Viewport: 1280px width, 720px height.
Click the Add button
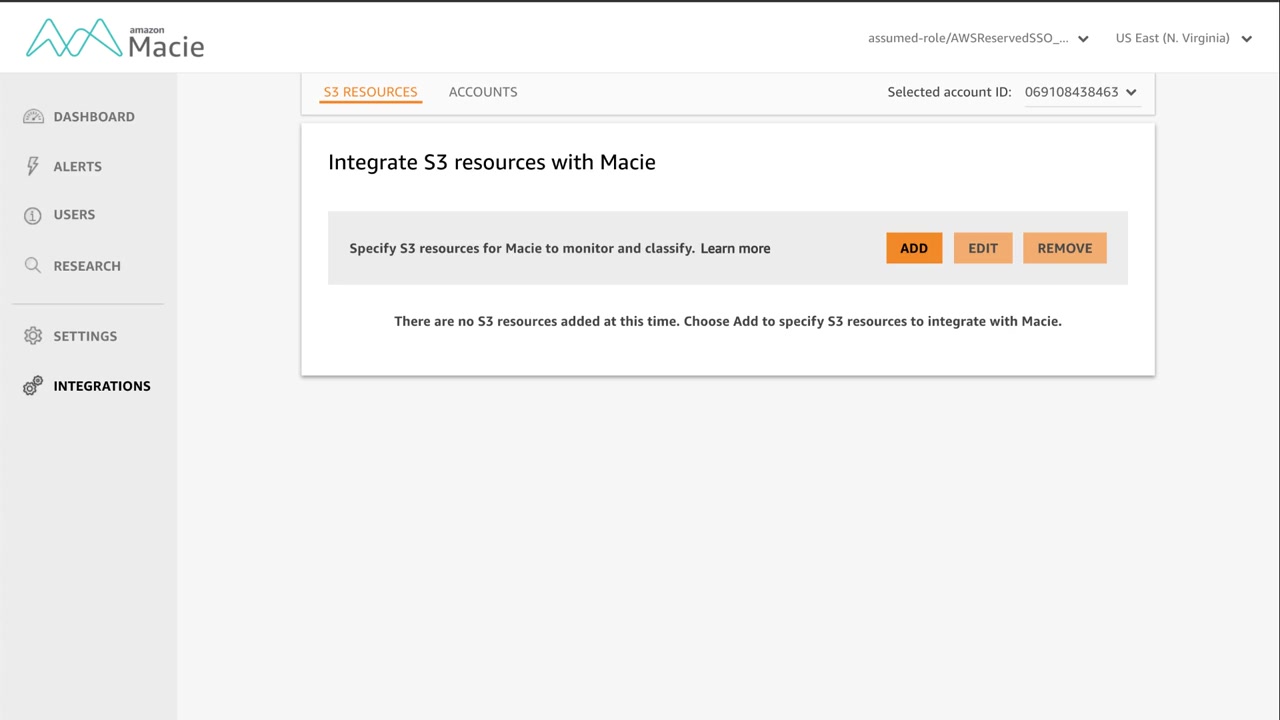(x=914, y=248)
